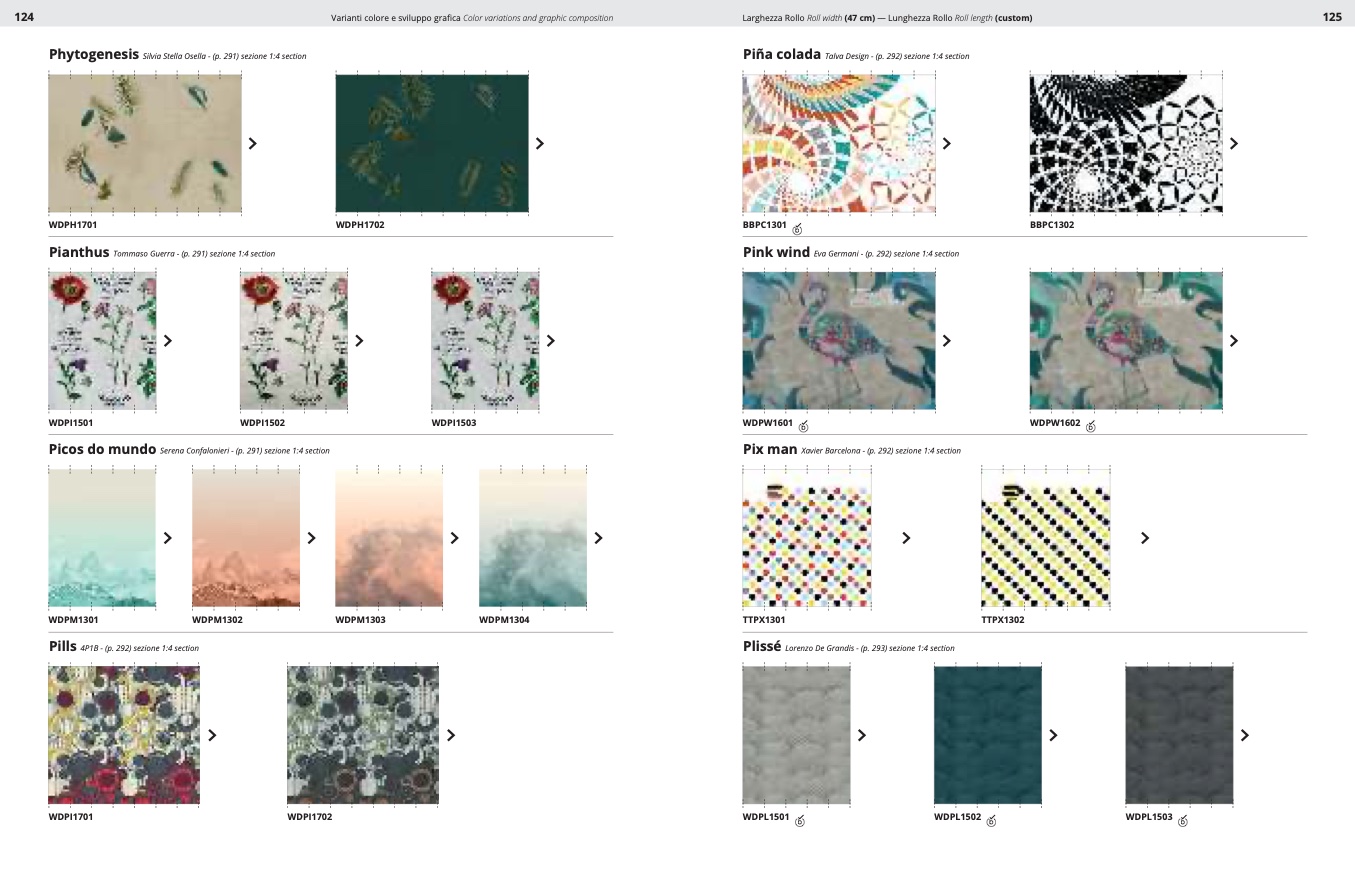
Task: Click the spiral icon beside WDPL1501
Action: [x=800, y=821]
